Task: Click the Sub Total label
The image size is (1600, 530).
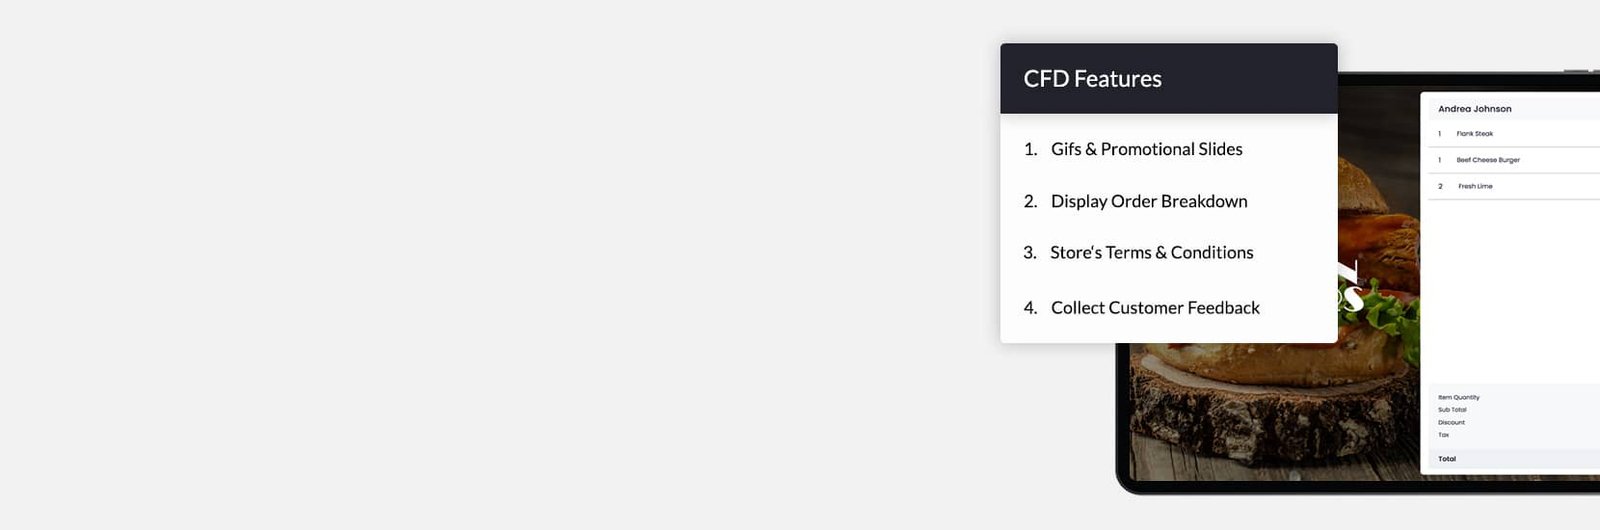Action: 1452,410
